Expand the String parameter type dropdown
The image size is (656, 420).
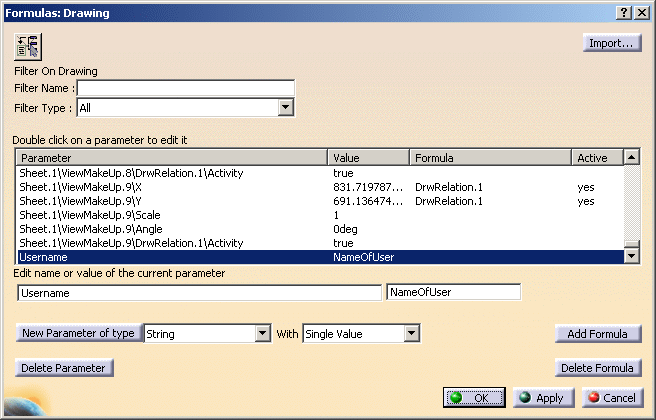(x=263, y=334)
